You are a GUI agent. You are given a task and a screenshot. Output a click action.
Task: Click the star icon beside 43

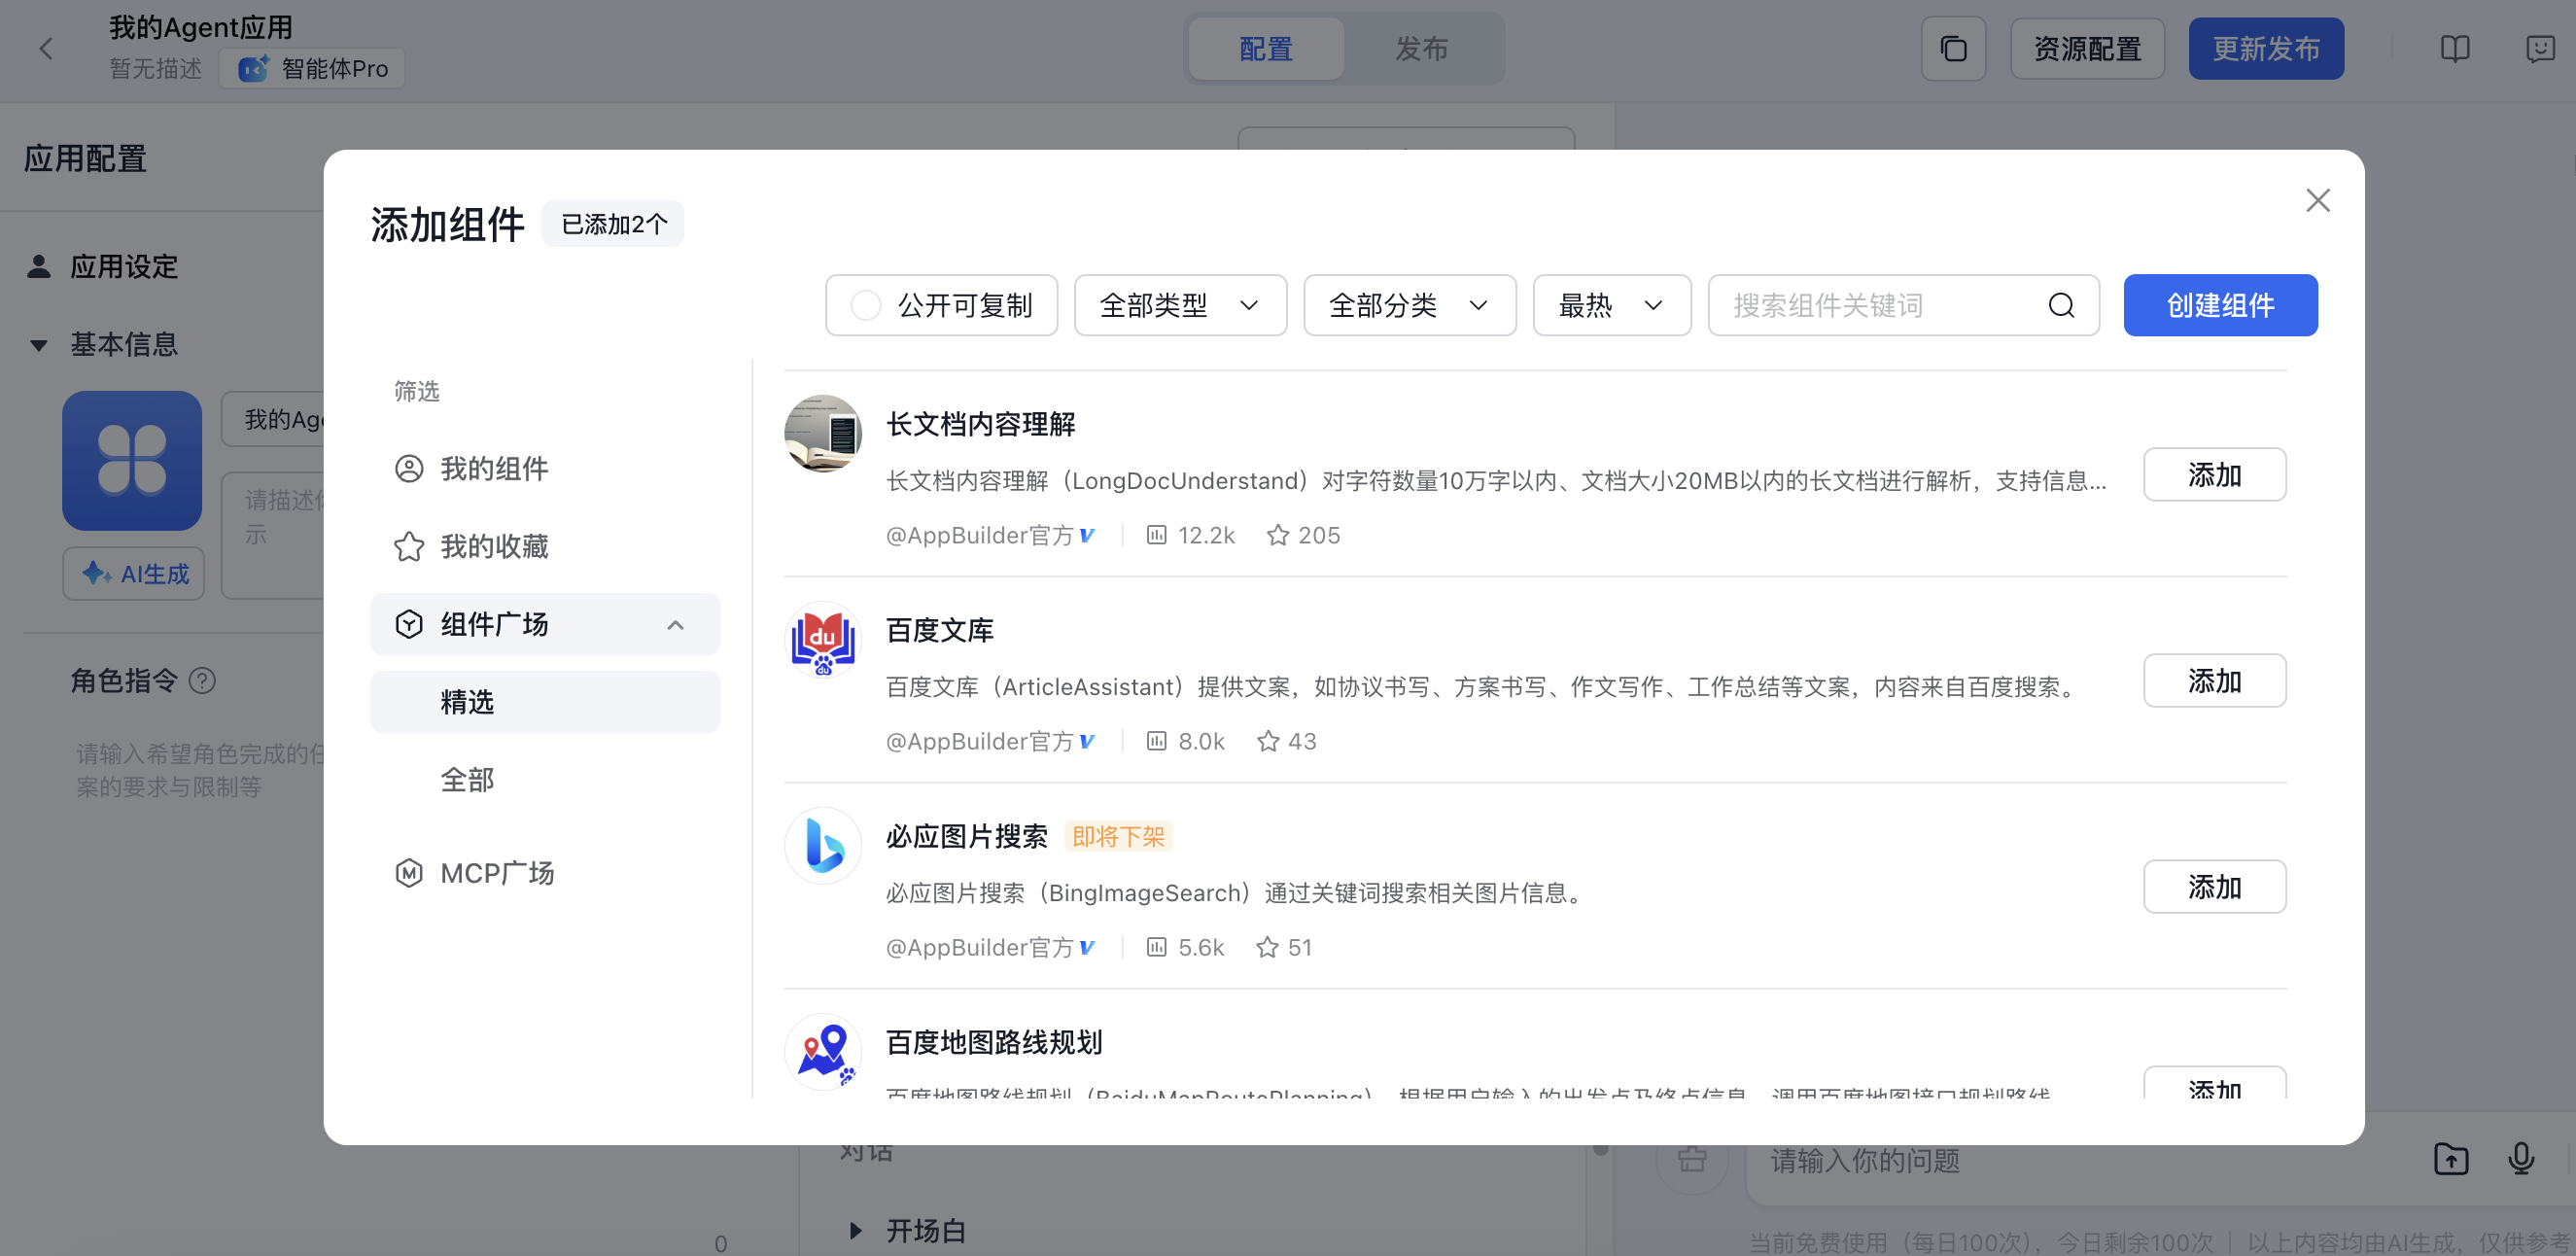pyautogui.click(x=1267, y=741)
